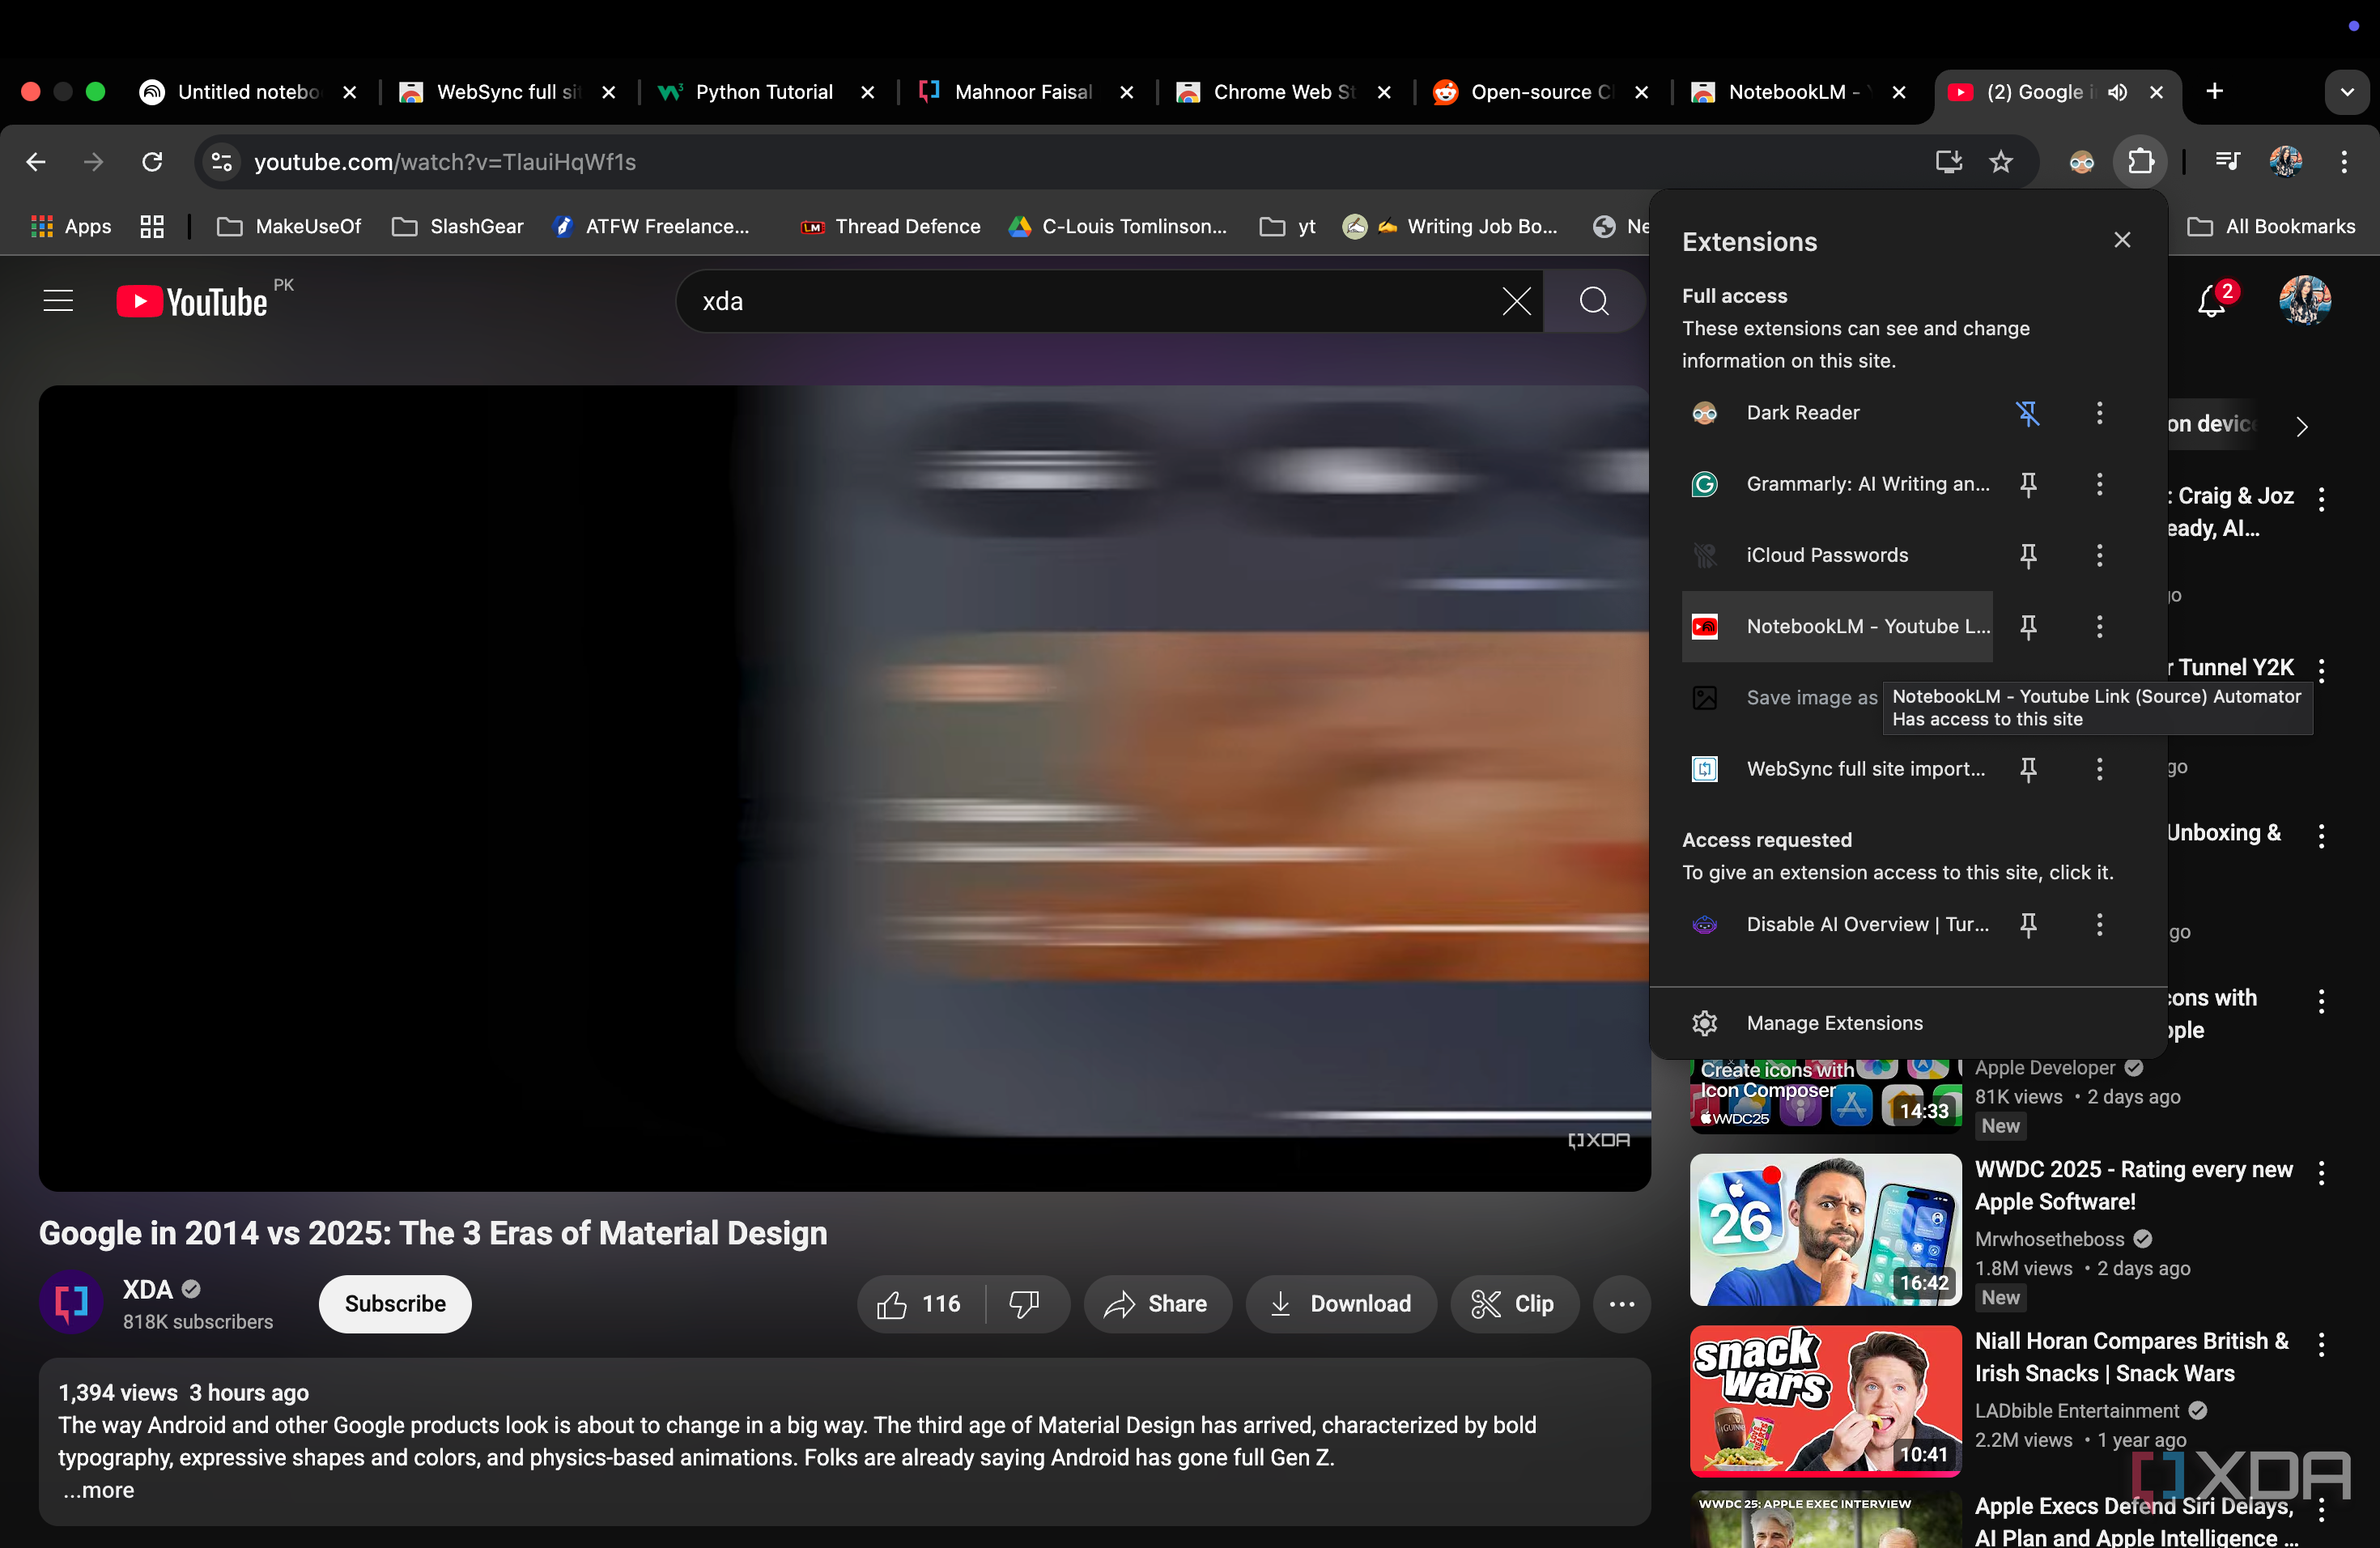
Task: Share the video
Action: (1156, 1304)
